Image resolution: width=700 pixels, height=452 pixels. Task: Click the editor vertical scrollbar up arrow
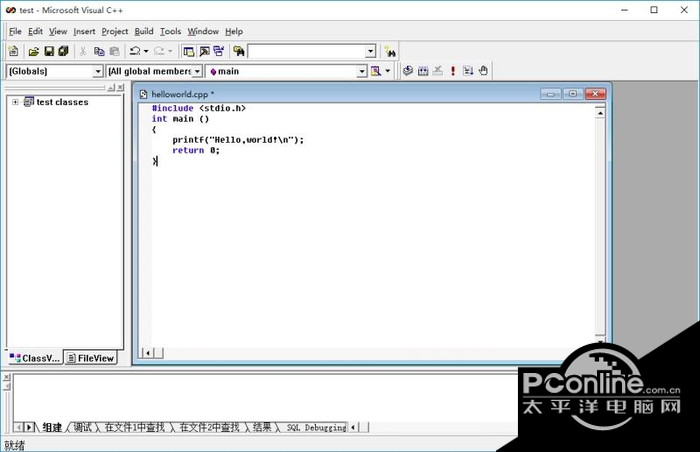pyautogui.click(x=600, y=113)
